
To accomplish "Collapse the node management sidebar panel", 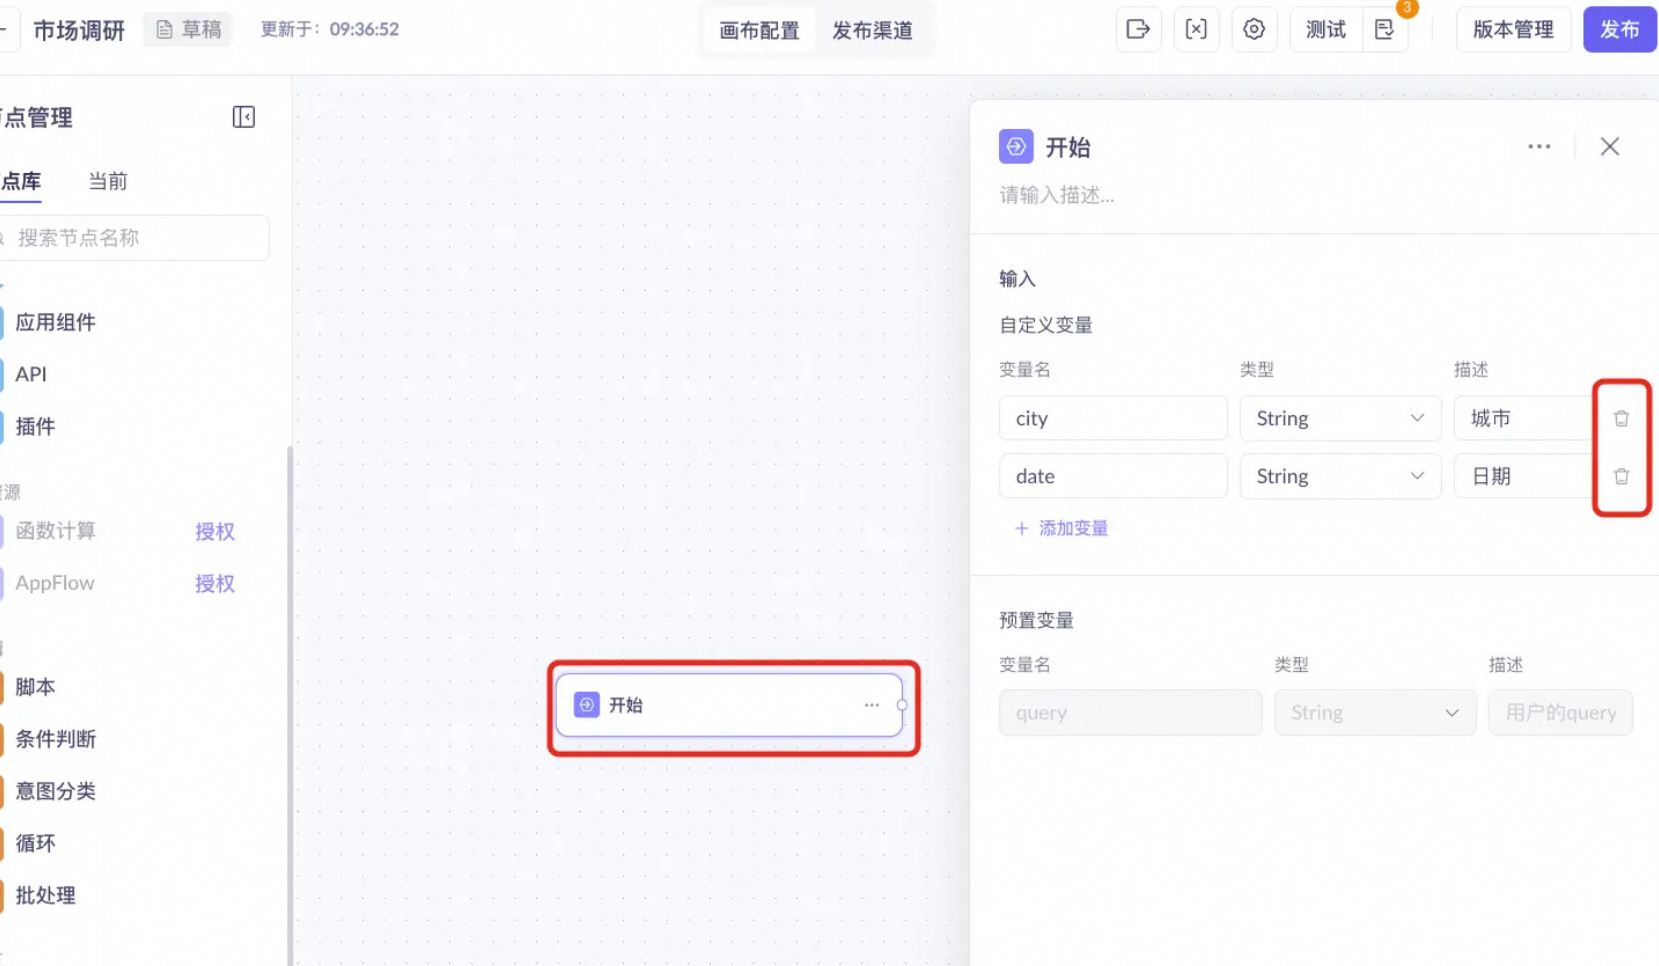I will [x=244, y=117].
